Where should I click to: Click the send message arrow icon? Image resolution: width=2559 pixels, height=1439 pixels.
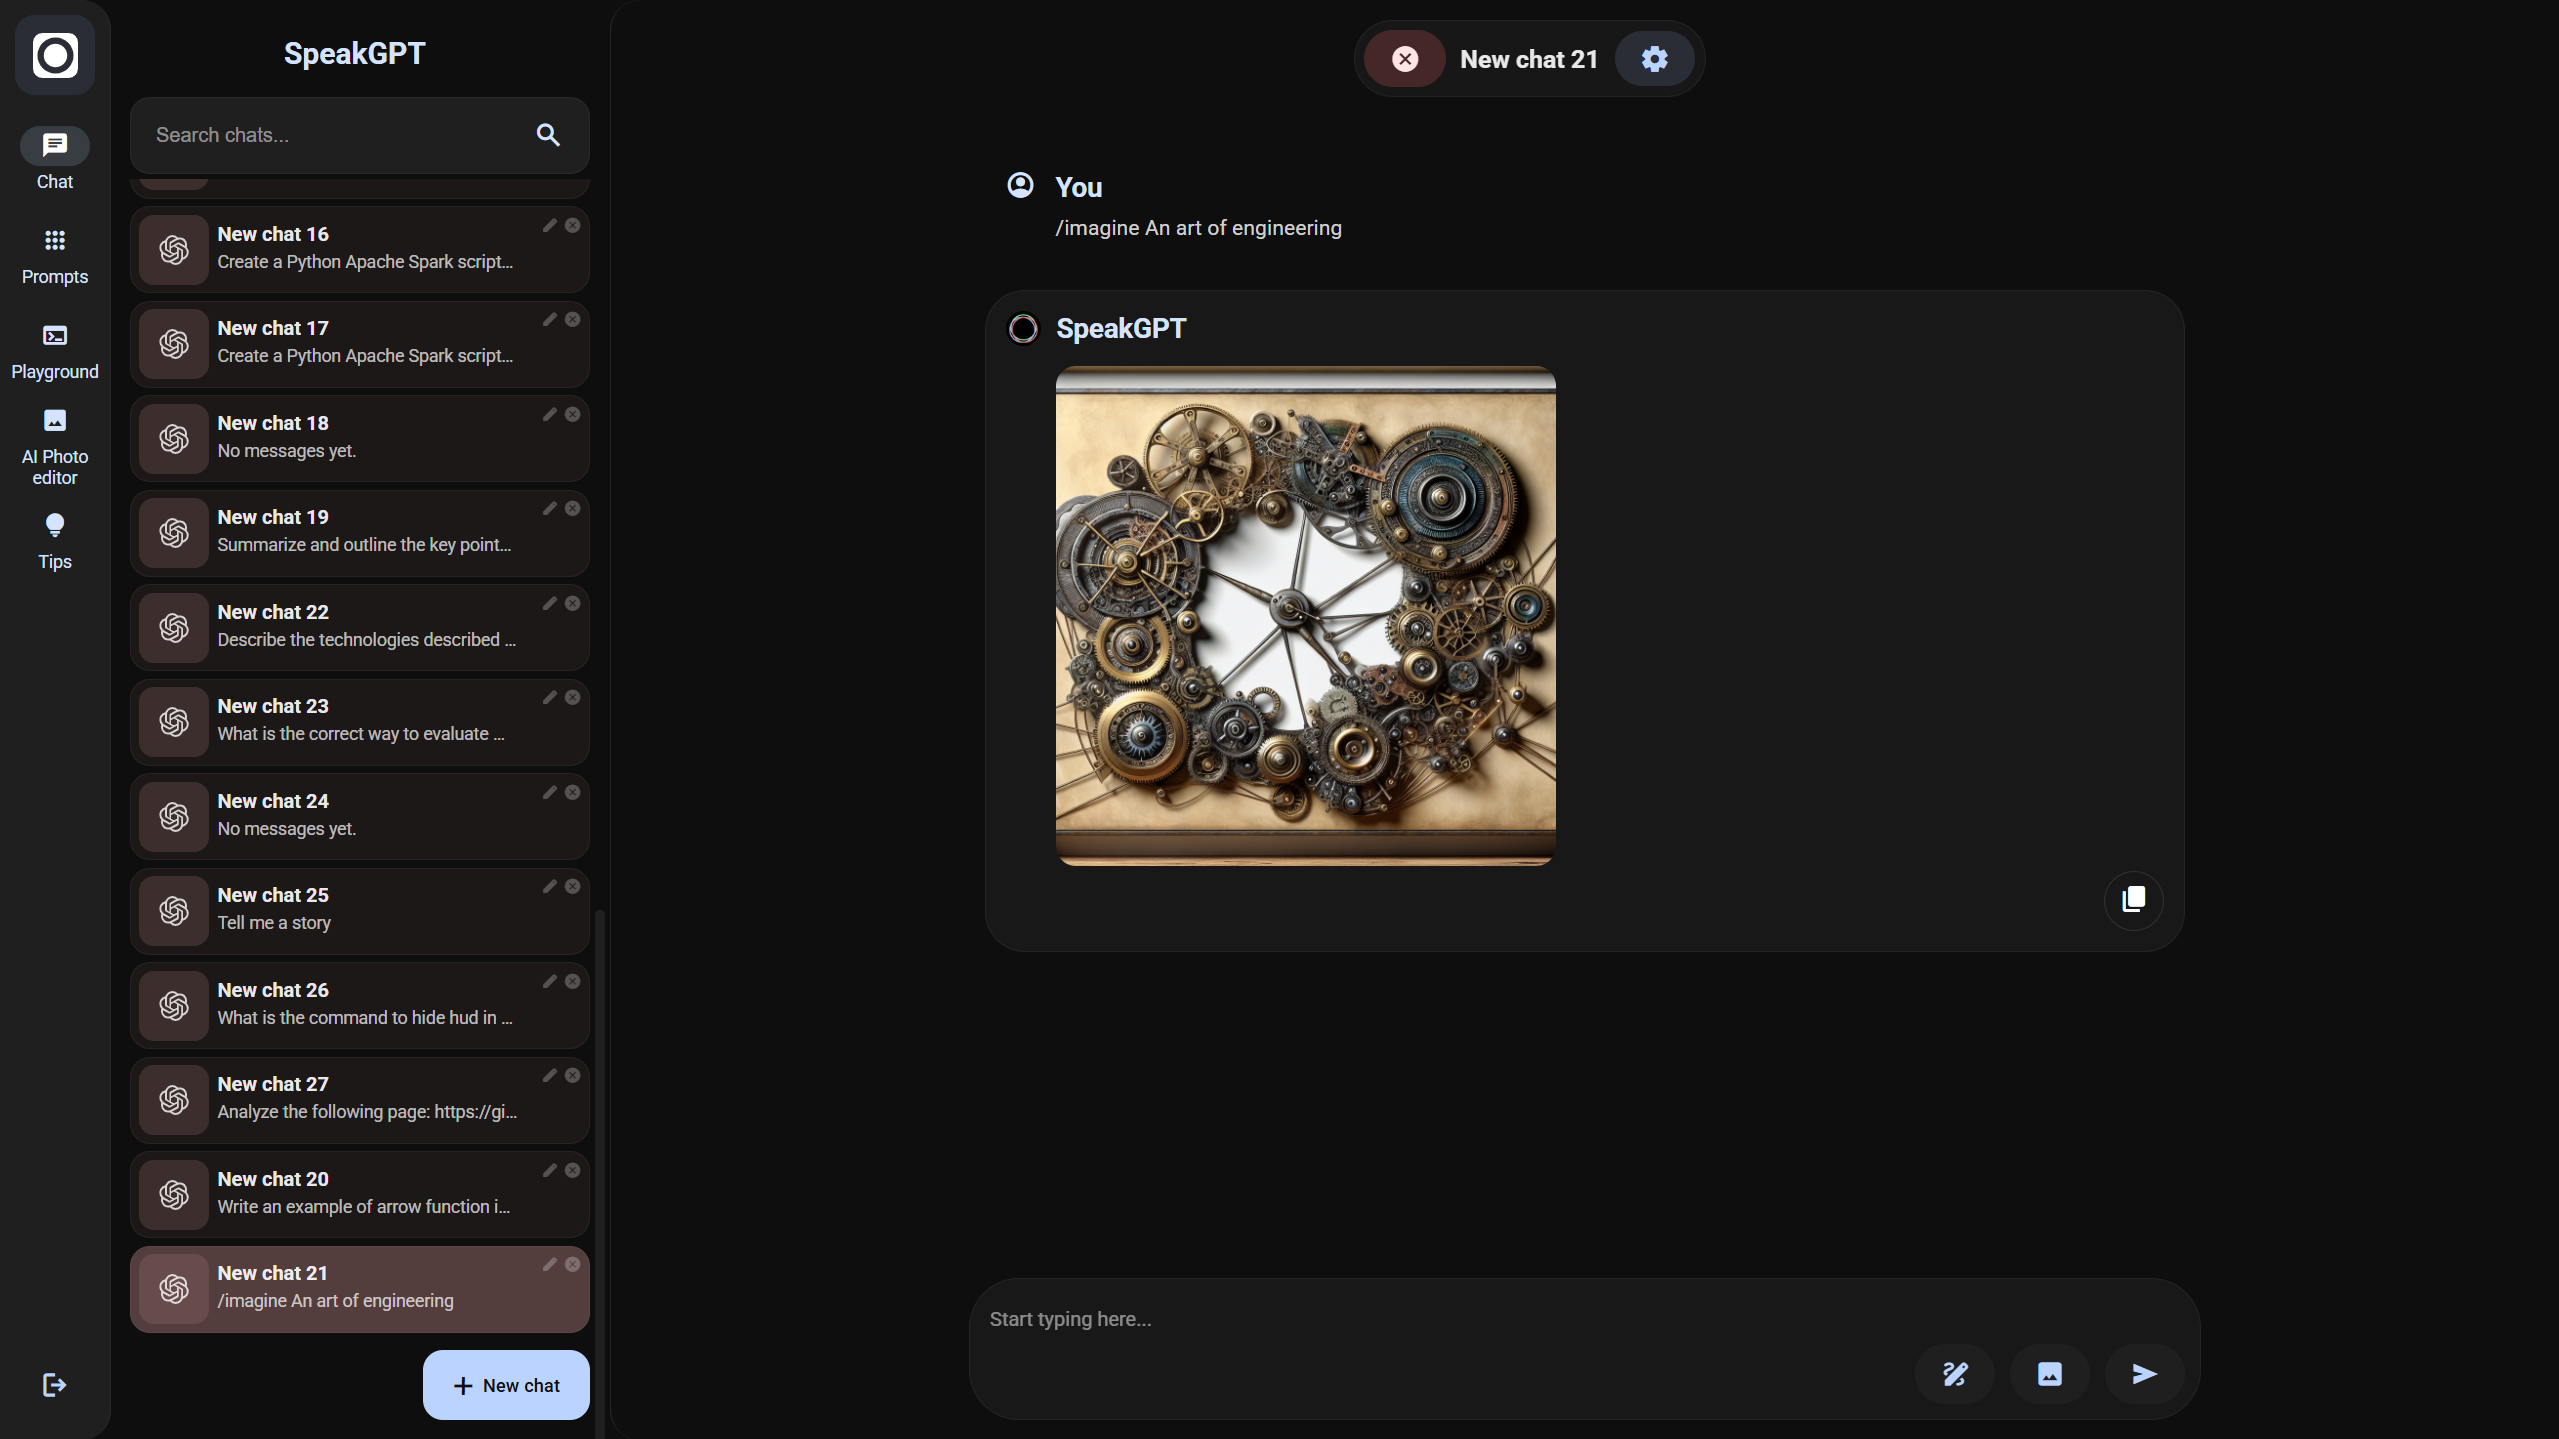2143,1374
